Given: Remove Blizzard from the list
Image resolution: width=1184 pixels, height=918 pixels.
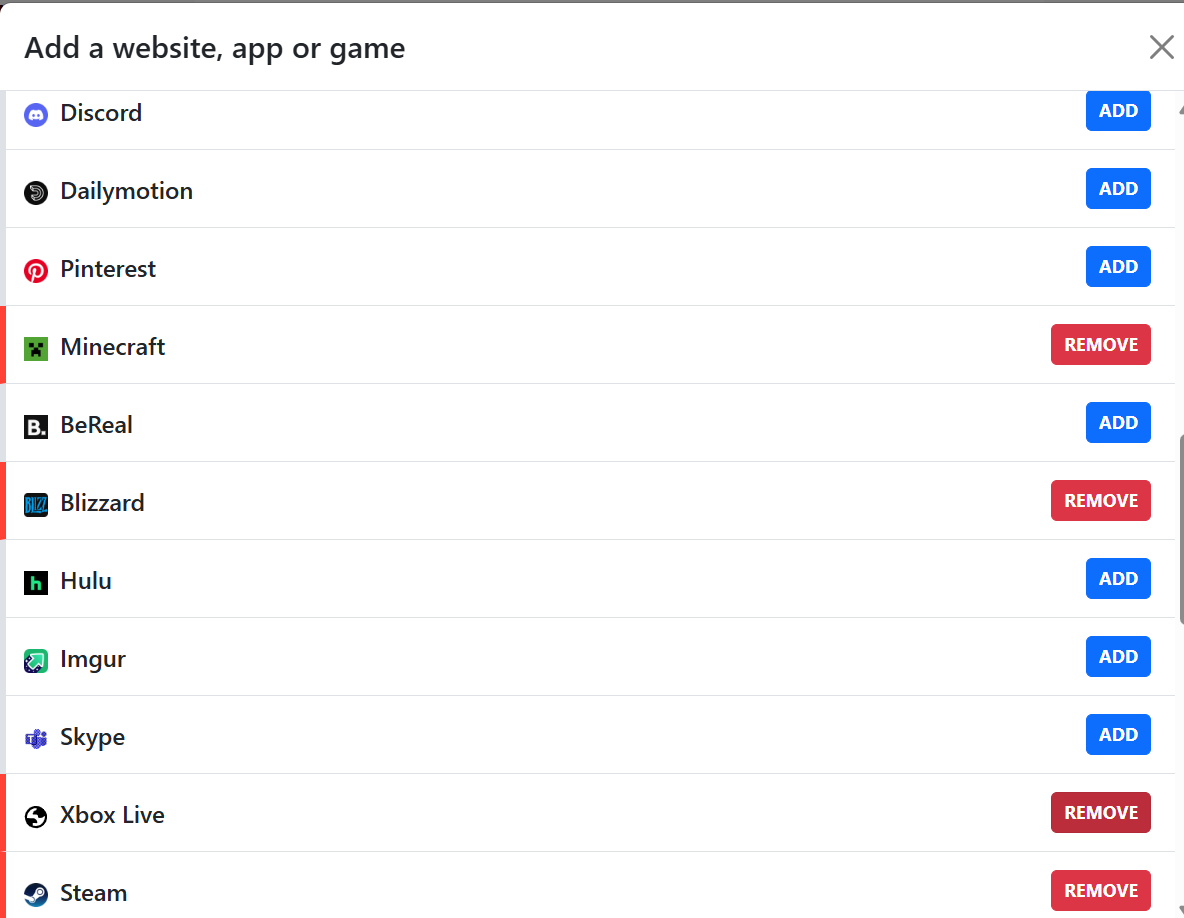Looking at the screenshot, I should [1100, 501].
